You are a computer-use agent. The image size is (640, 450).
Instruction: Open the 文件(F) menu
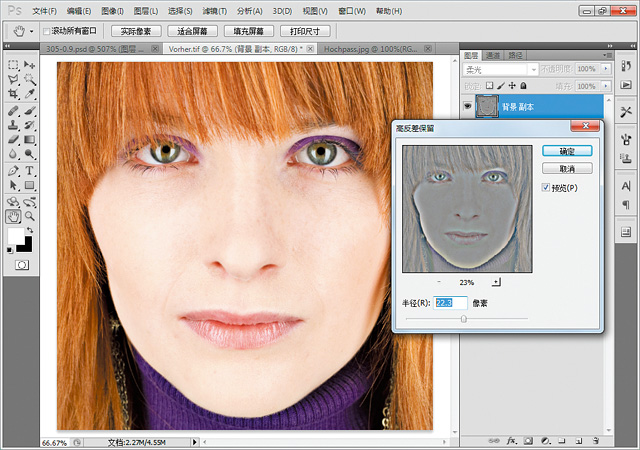click(x=44, y=11)
